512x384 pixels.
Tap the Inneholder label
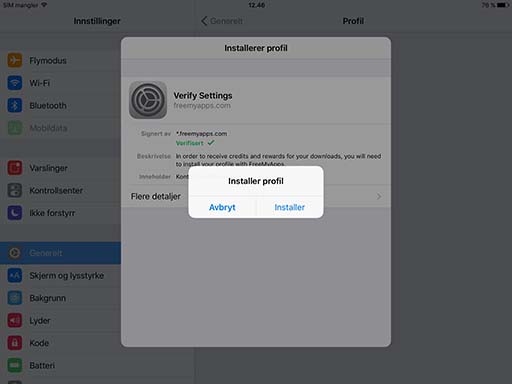pos(155,177)
